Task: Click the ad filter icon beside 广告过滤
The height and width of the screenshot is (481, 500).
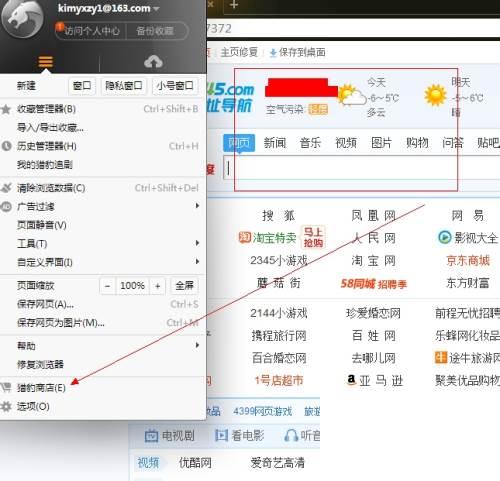Action: pos(6,207)
